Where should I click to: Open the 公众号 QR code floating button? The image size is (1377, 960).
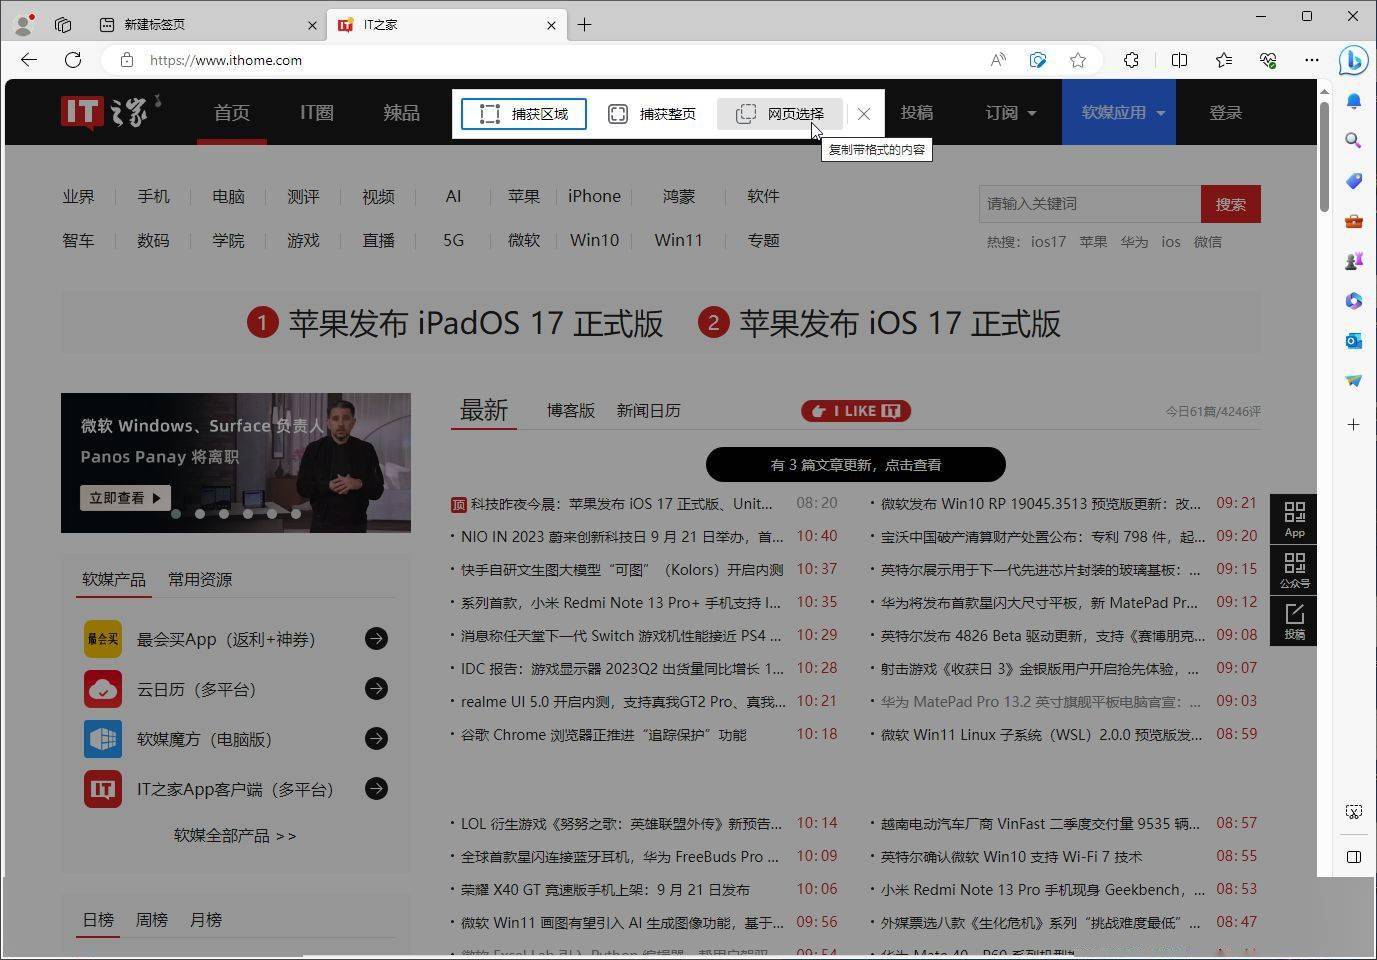tap(1294, 570)
